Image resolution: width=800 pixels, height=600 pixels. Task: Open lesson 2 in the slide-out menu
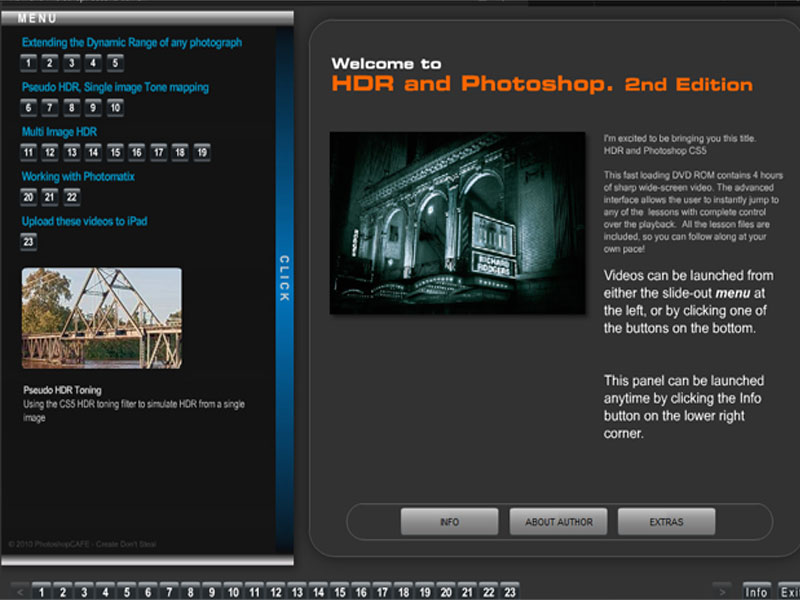(x=50, y=63)
